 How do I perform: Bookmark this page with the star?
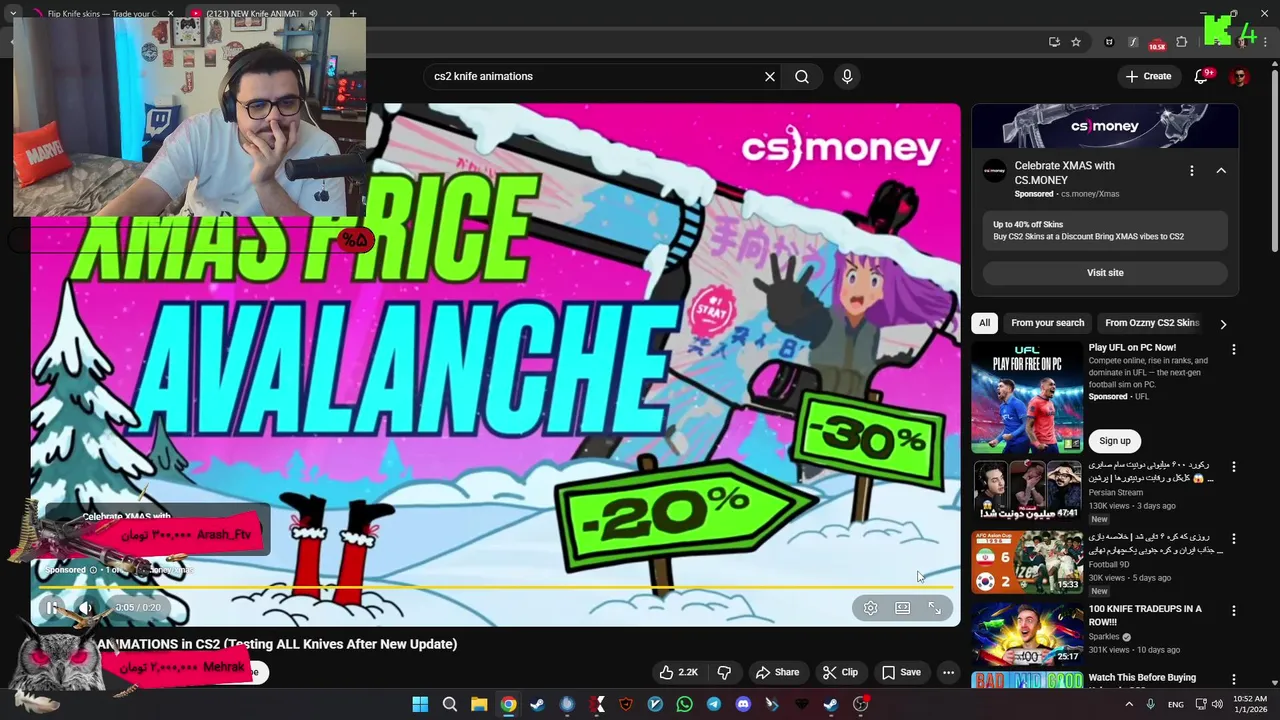tap(1076, 42)
